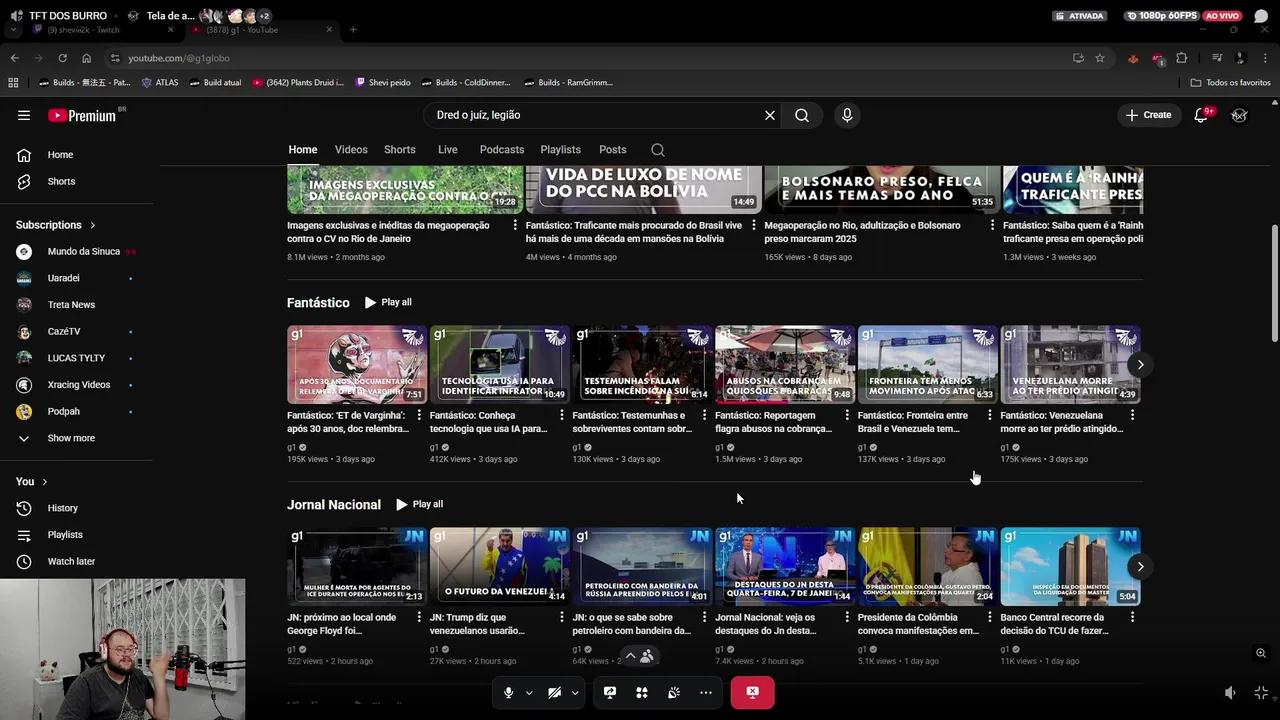Toggle fullscreen of the stream view
The height and width of the screenshot is (720, 1280).
click(1261, 692)
